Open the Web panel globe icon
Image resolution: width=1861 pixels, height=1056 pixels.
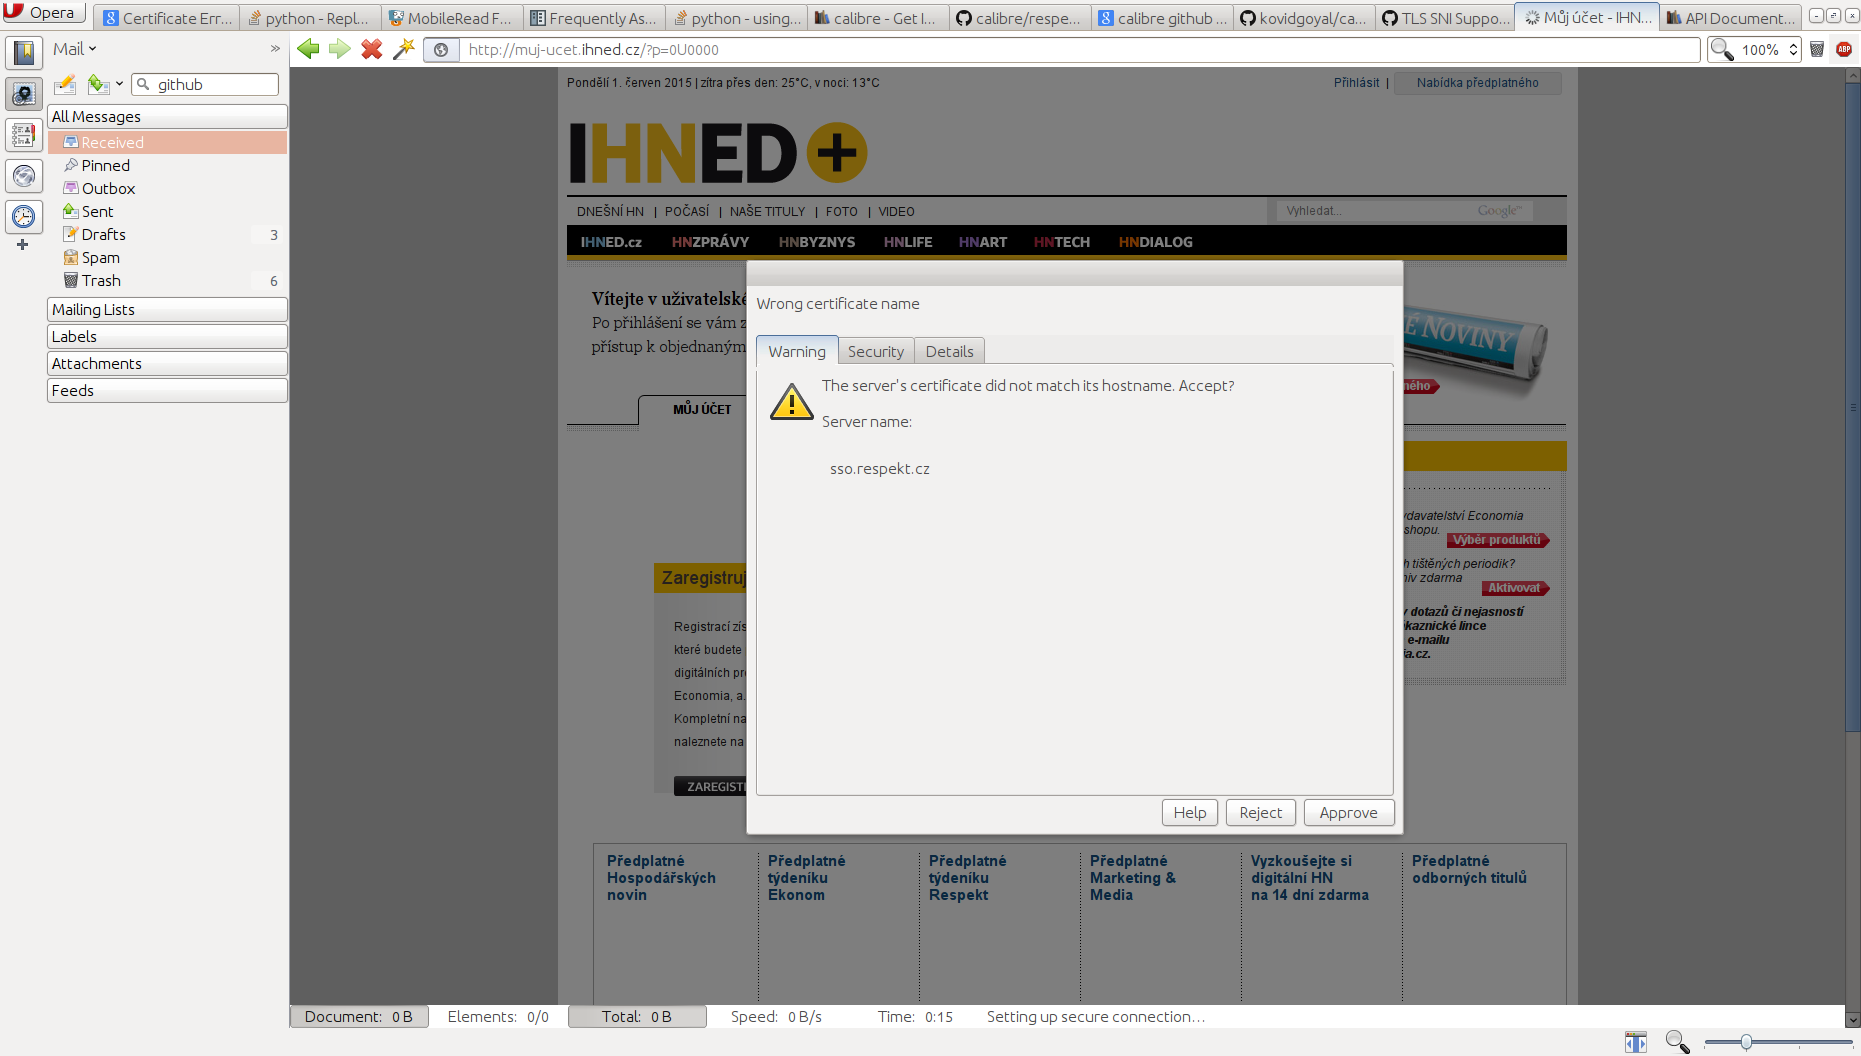[24, 176]
